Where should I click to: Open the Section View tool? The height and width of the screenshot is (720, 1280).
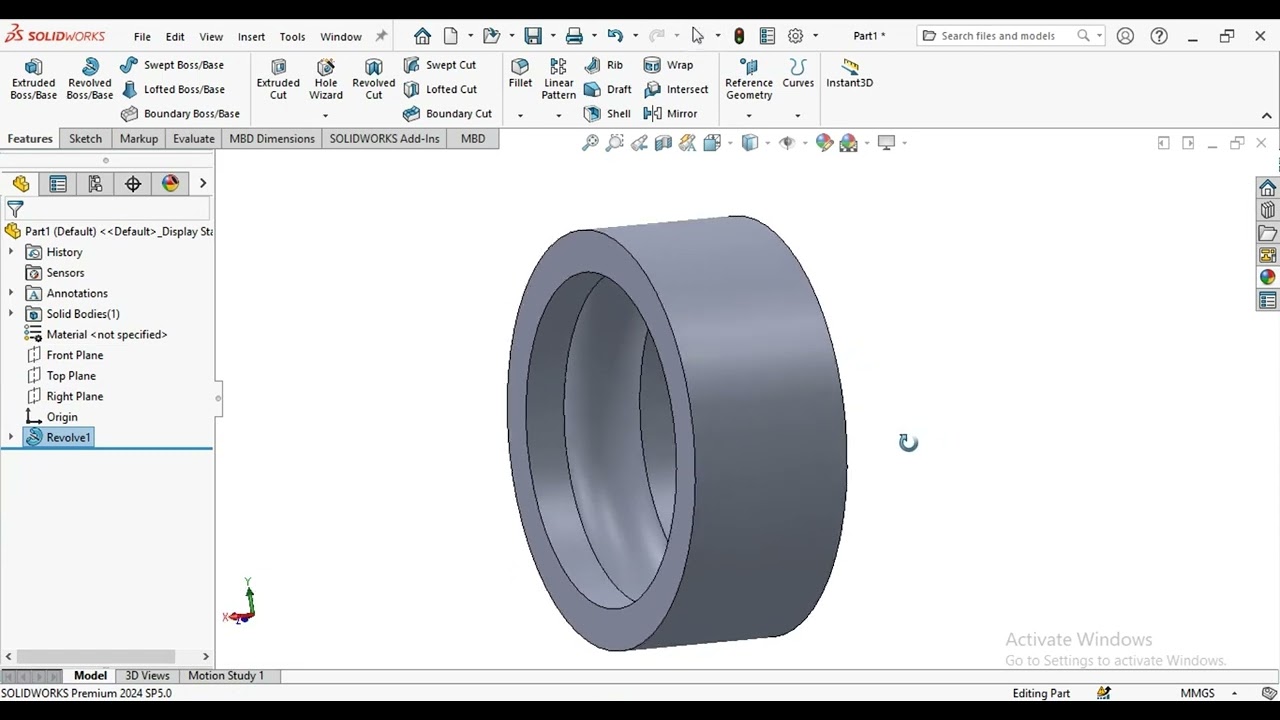[663, 143]
